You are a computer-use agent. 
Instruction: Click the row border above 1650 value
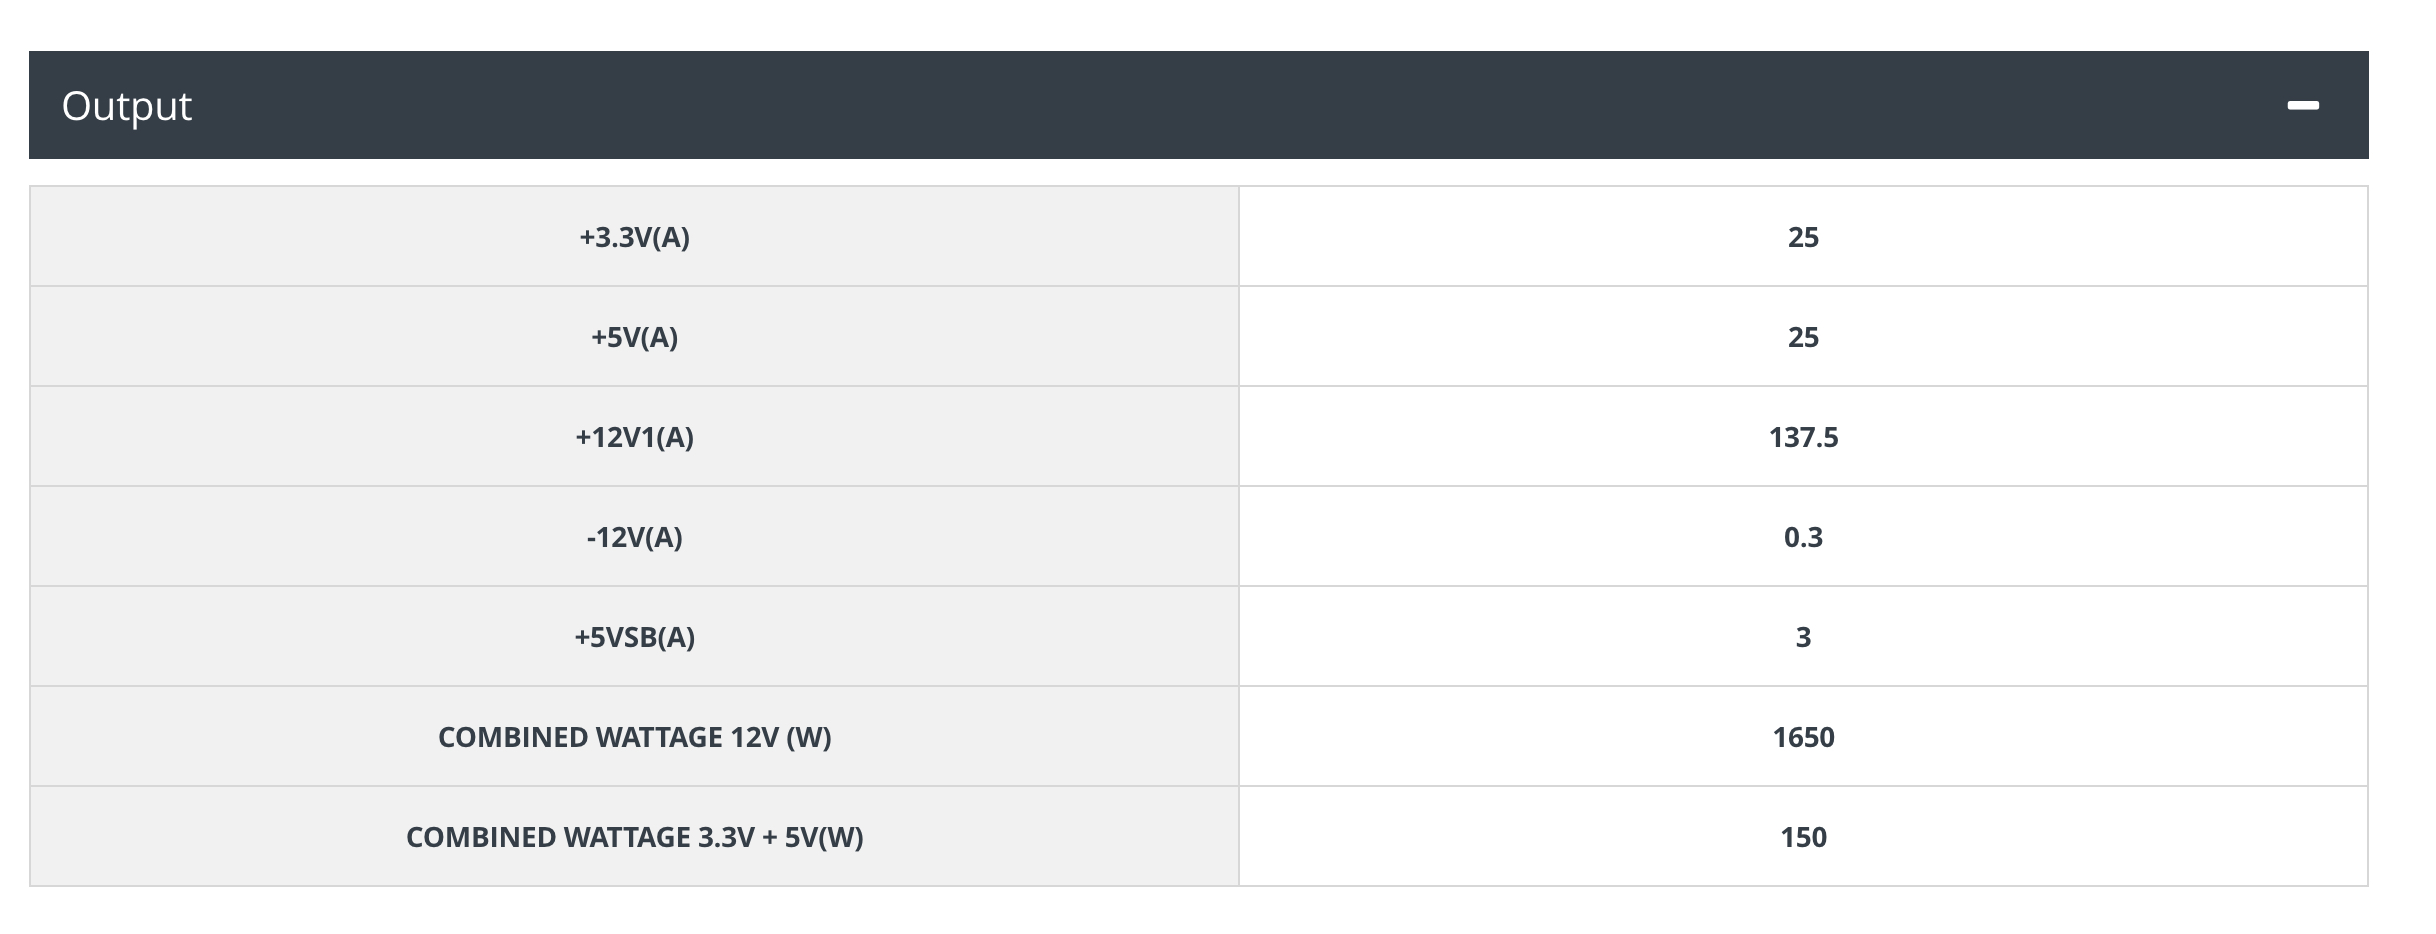point(1802,686)
